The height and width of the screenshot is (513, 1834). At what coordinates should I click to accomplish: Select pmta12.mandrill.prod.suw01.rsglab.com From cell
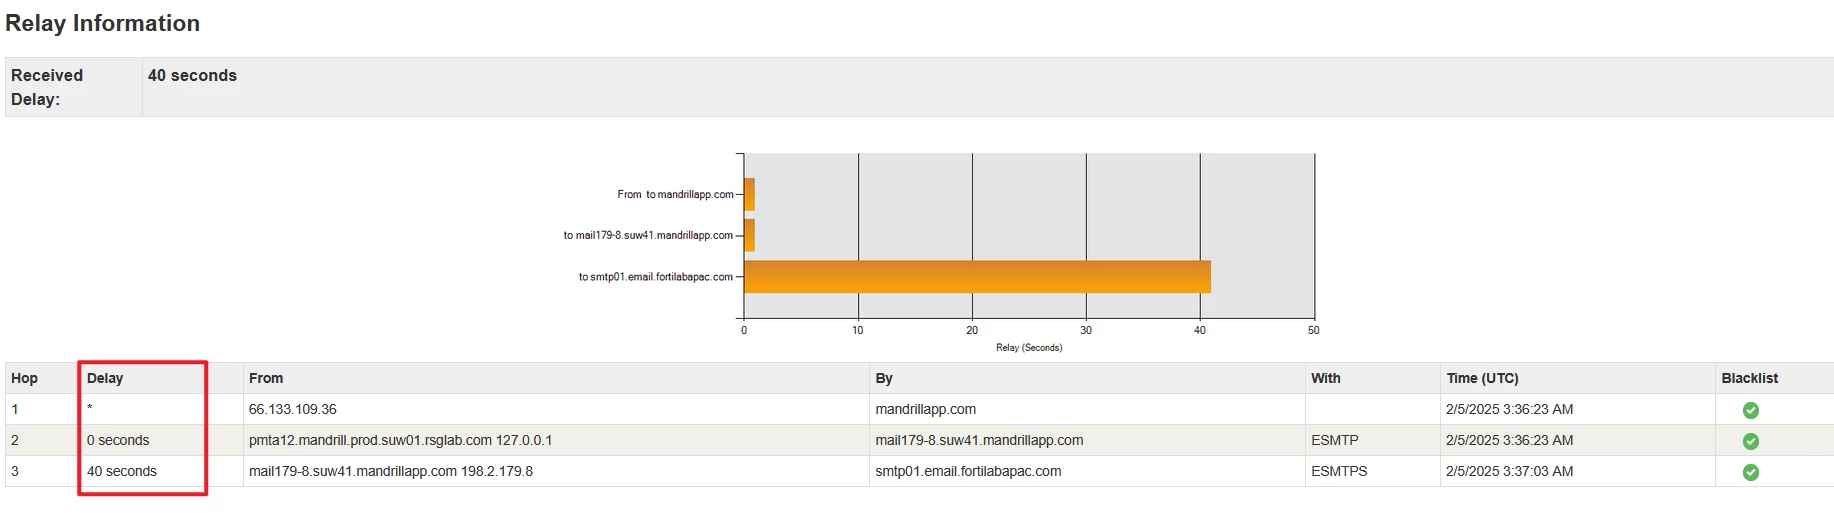point(400,440)
